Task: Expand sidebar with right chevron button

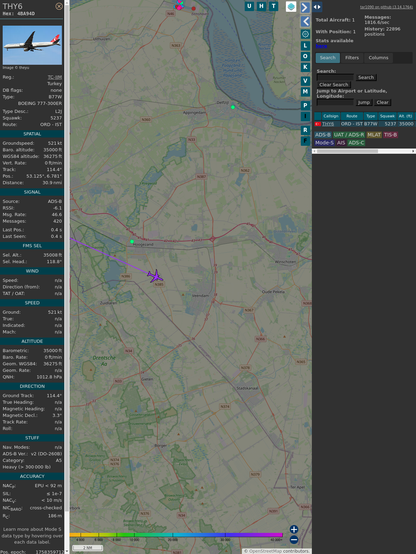Action: click(305, 7)
